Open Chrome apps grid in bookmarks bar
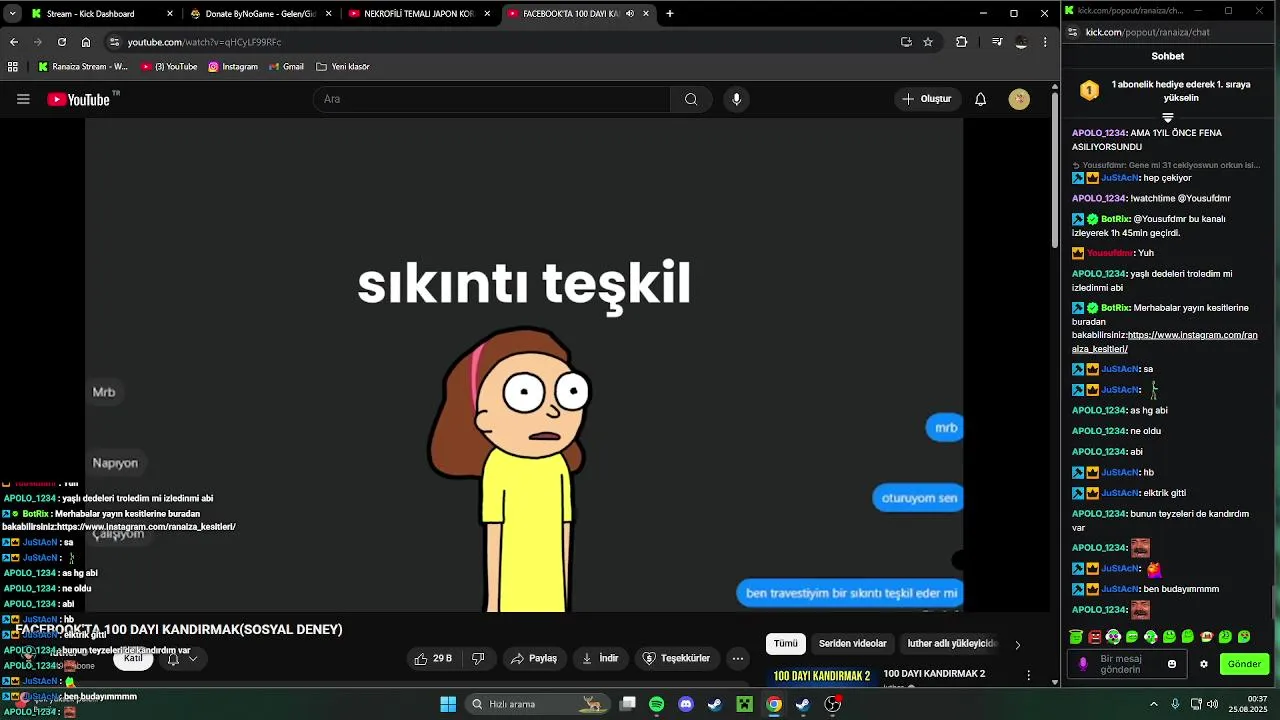The width and height of the screenshot is (1280, 720). point(13,67)
